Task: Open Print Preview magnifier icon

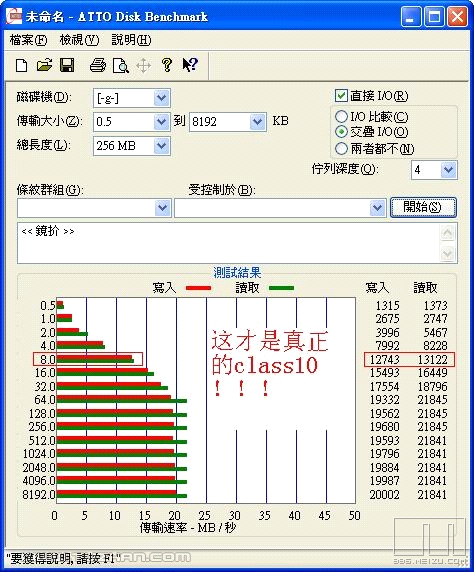Action: (x=120, y=66)
